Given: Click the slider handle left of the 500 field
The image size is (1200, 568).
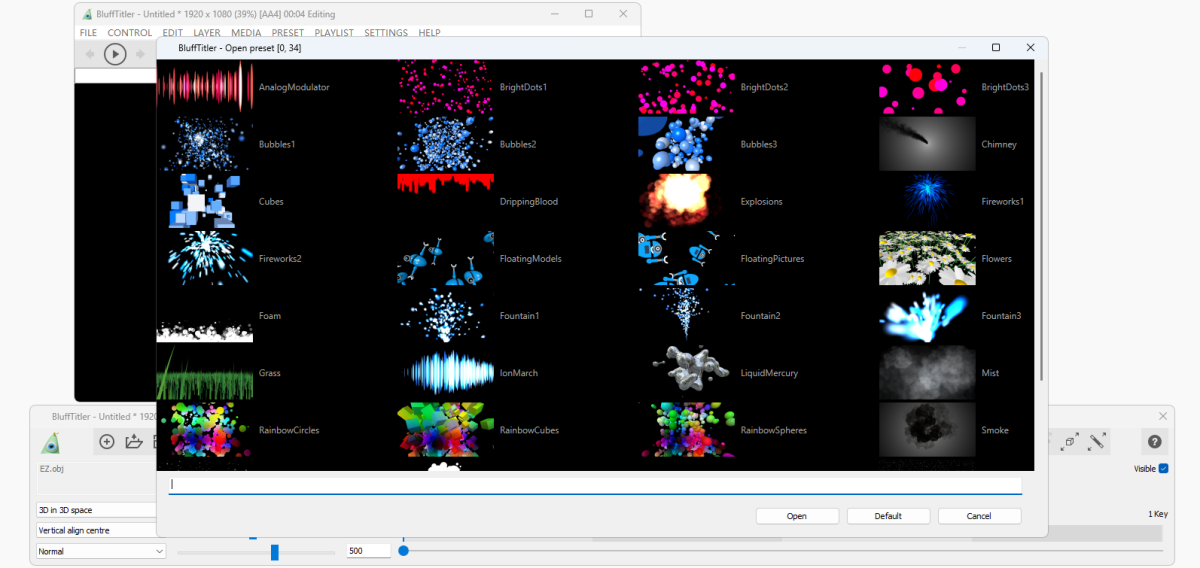Looking at the screenshot, I should click(274, 552).
